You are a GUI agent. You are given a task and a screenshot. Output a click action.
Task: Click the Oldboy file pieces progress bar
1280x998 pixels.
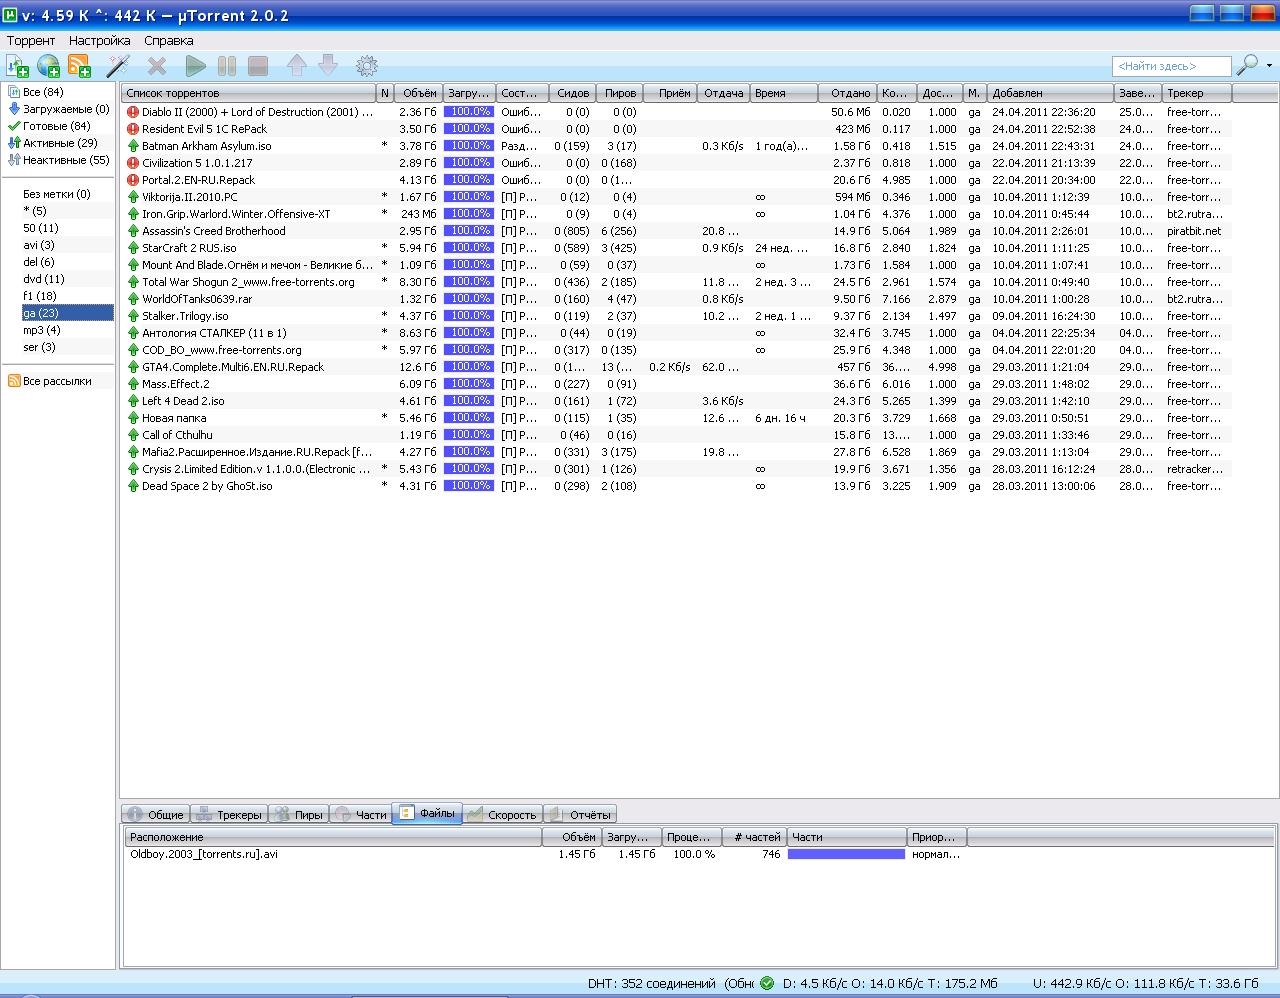pyautogui.click(x=846, y=854)
